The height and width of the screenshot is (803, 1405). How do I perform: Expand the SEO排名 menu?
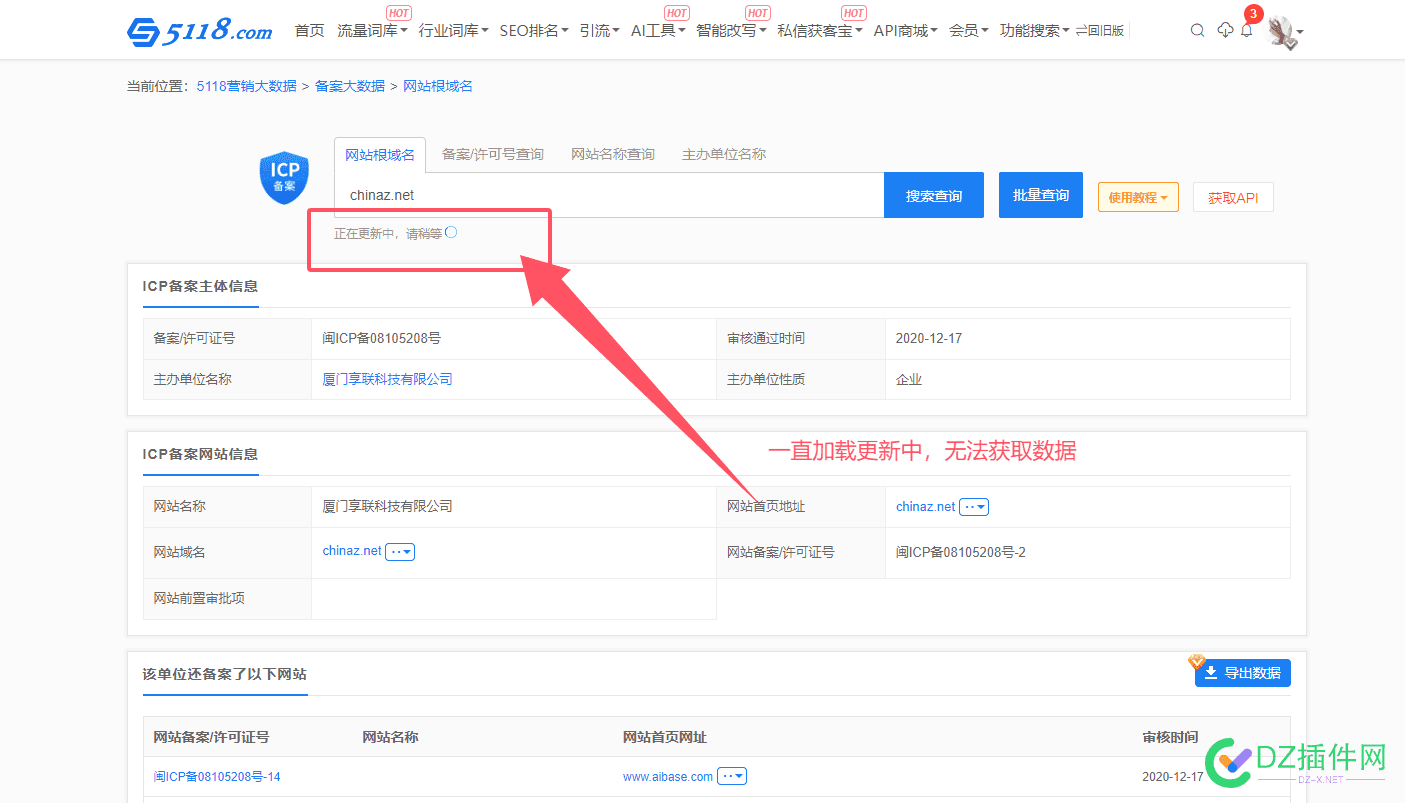534,31
